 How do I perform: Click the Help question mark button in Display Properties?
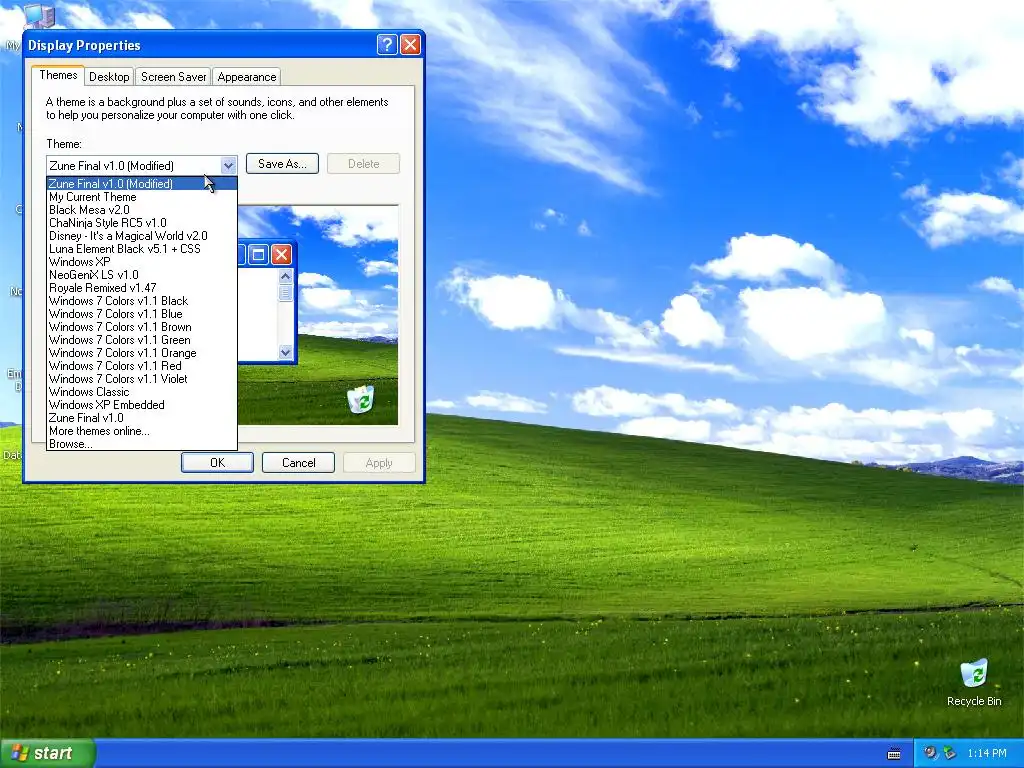pos(387,44)
